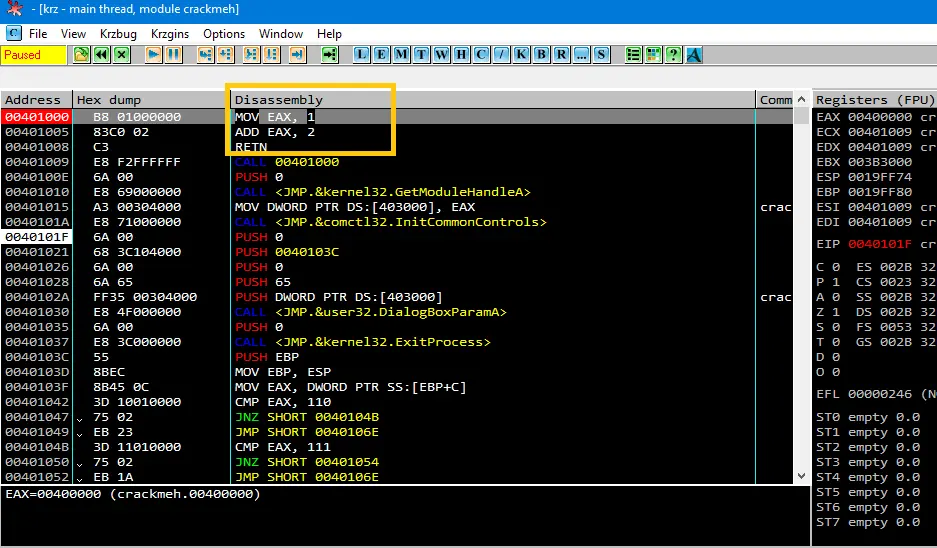Show Patches window via slash icon
This screenshot has width=937, height=548.
(x=501, y=55)
